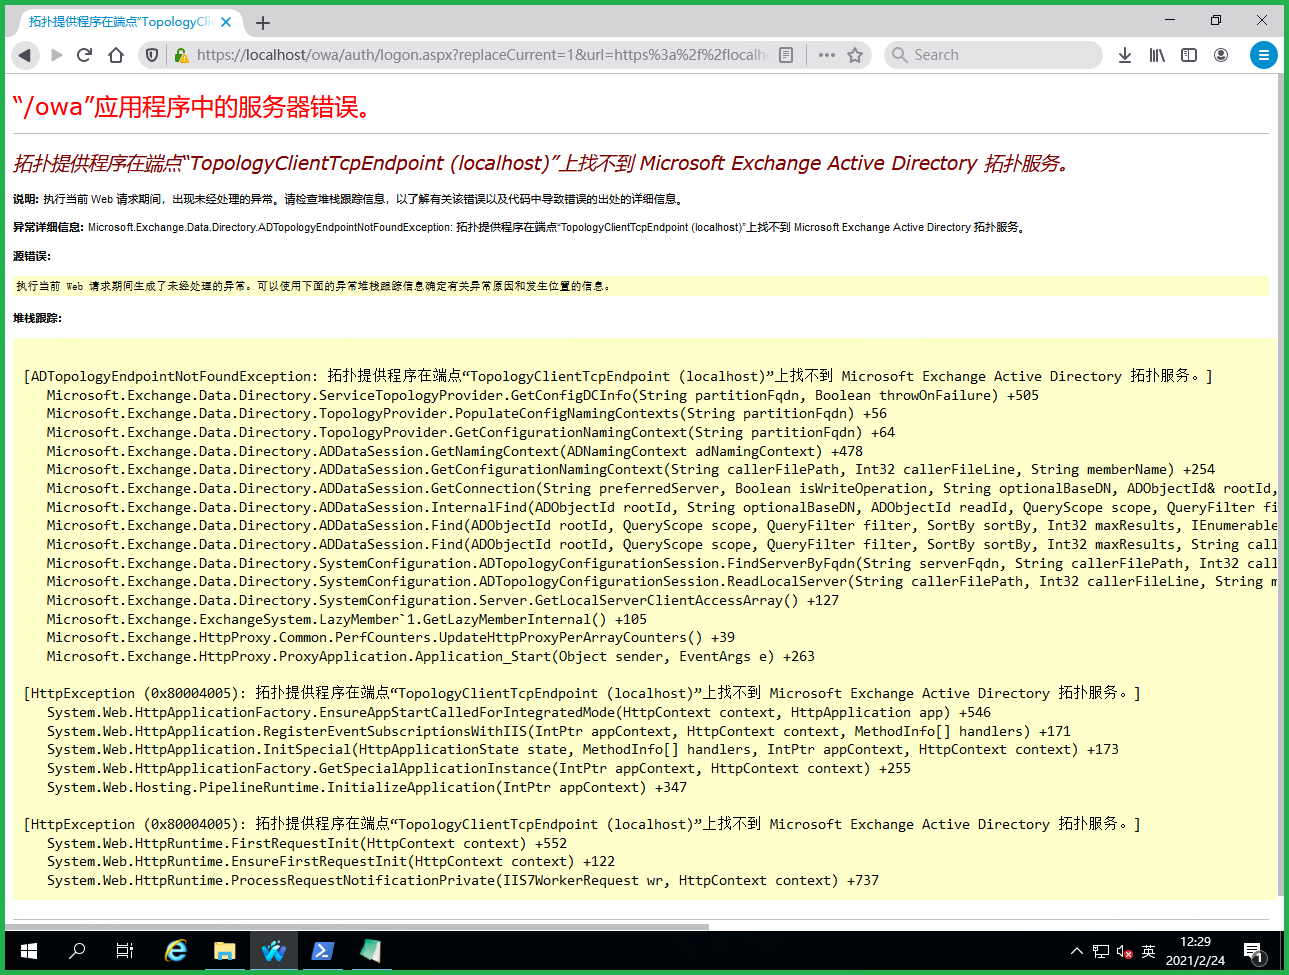1289x975 pixels.
Task: Toggle the browser sidebar
Action: click(x=1189, y=55)
